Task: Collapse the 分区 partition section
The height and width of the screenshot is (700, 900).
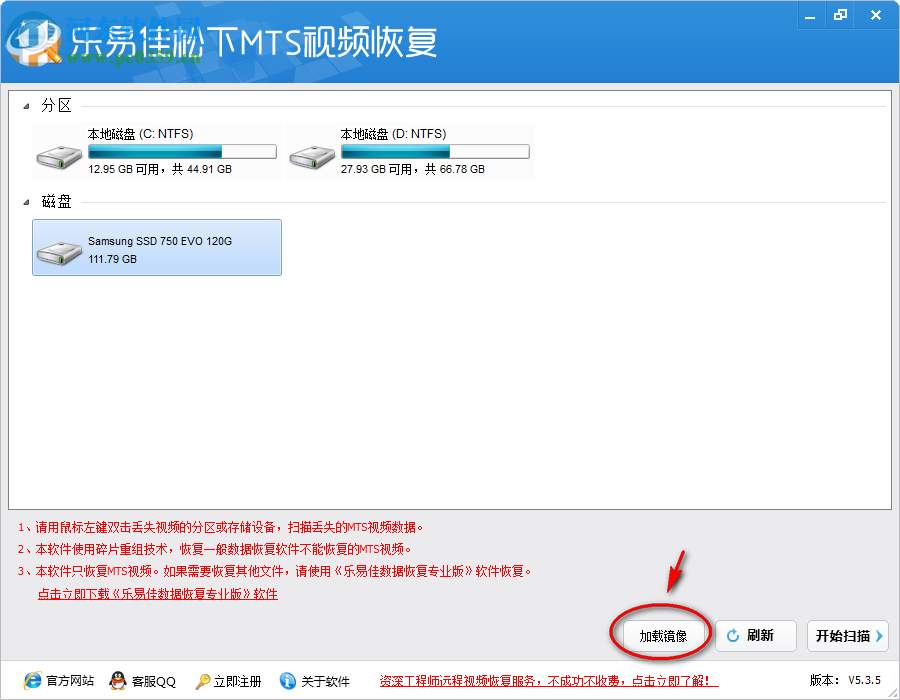Action: (x=26, y=104)
